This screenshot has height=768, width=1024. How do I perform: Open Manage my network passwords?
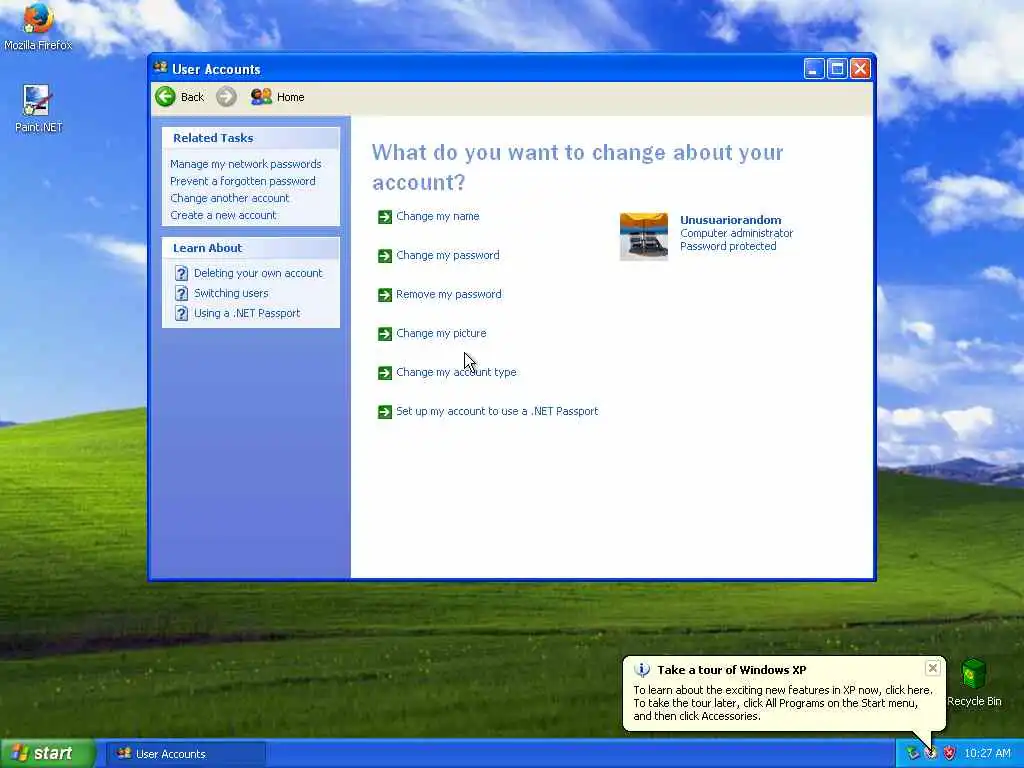click(x=246, y=164)
